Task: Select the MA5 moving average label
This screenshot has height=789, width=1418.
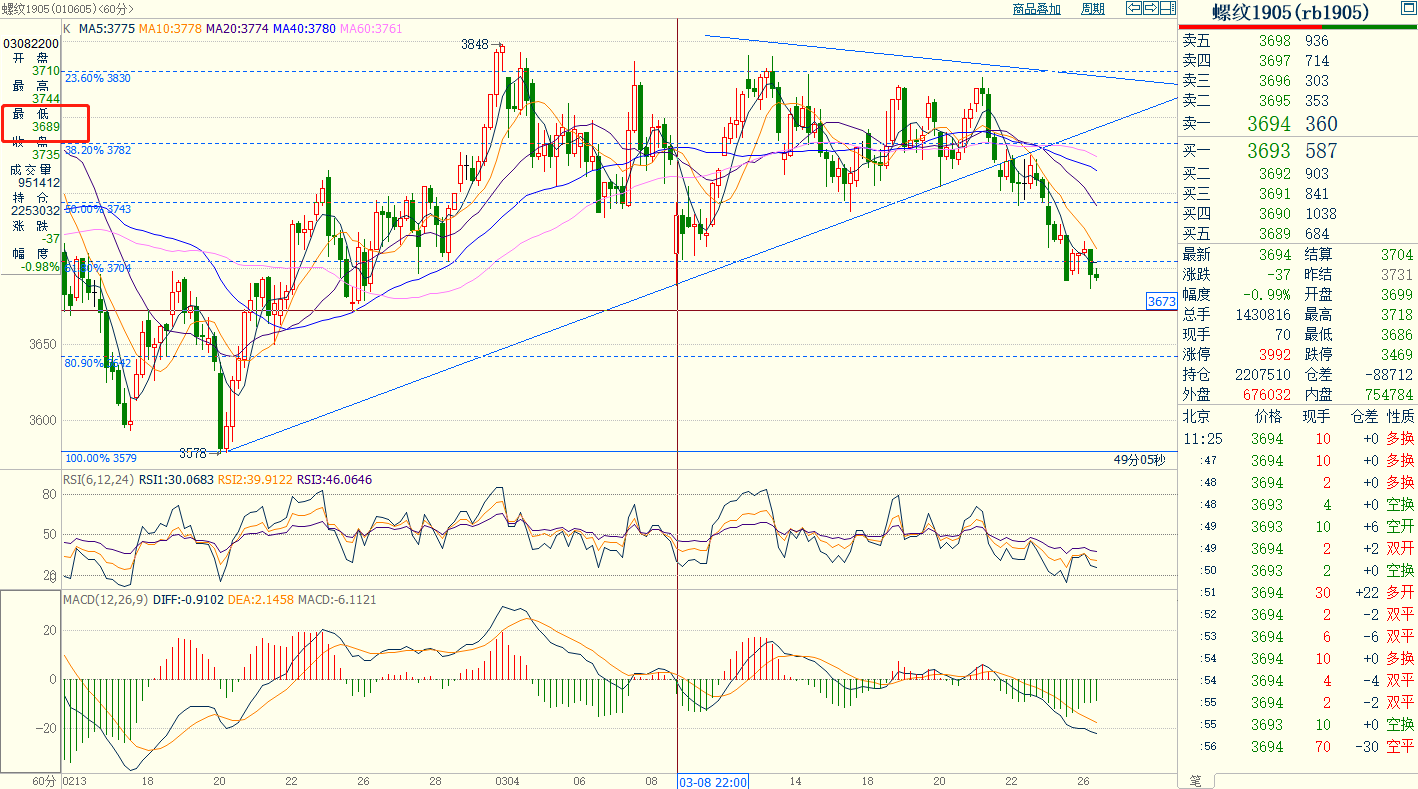Action: tap(108, 29)
